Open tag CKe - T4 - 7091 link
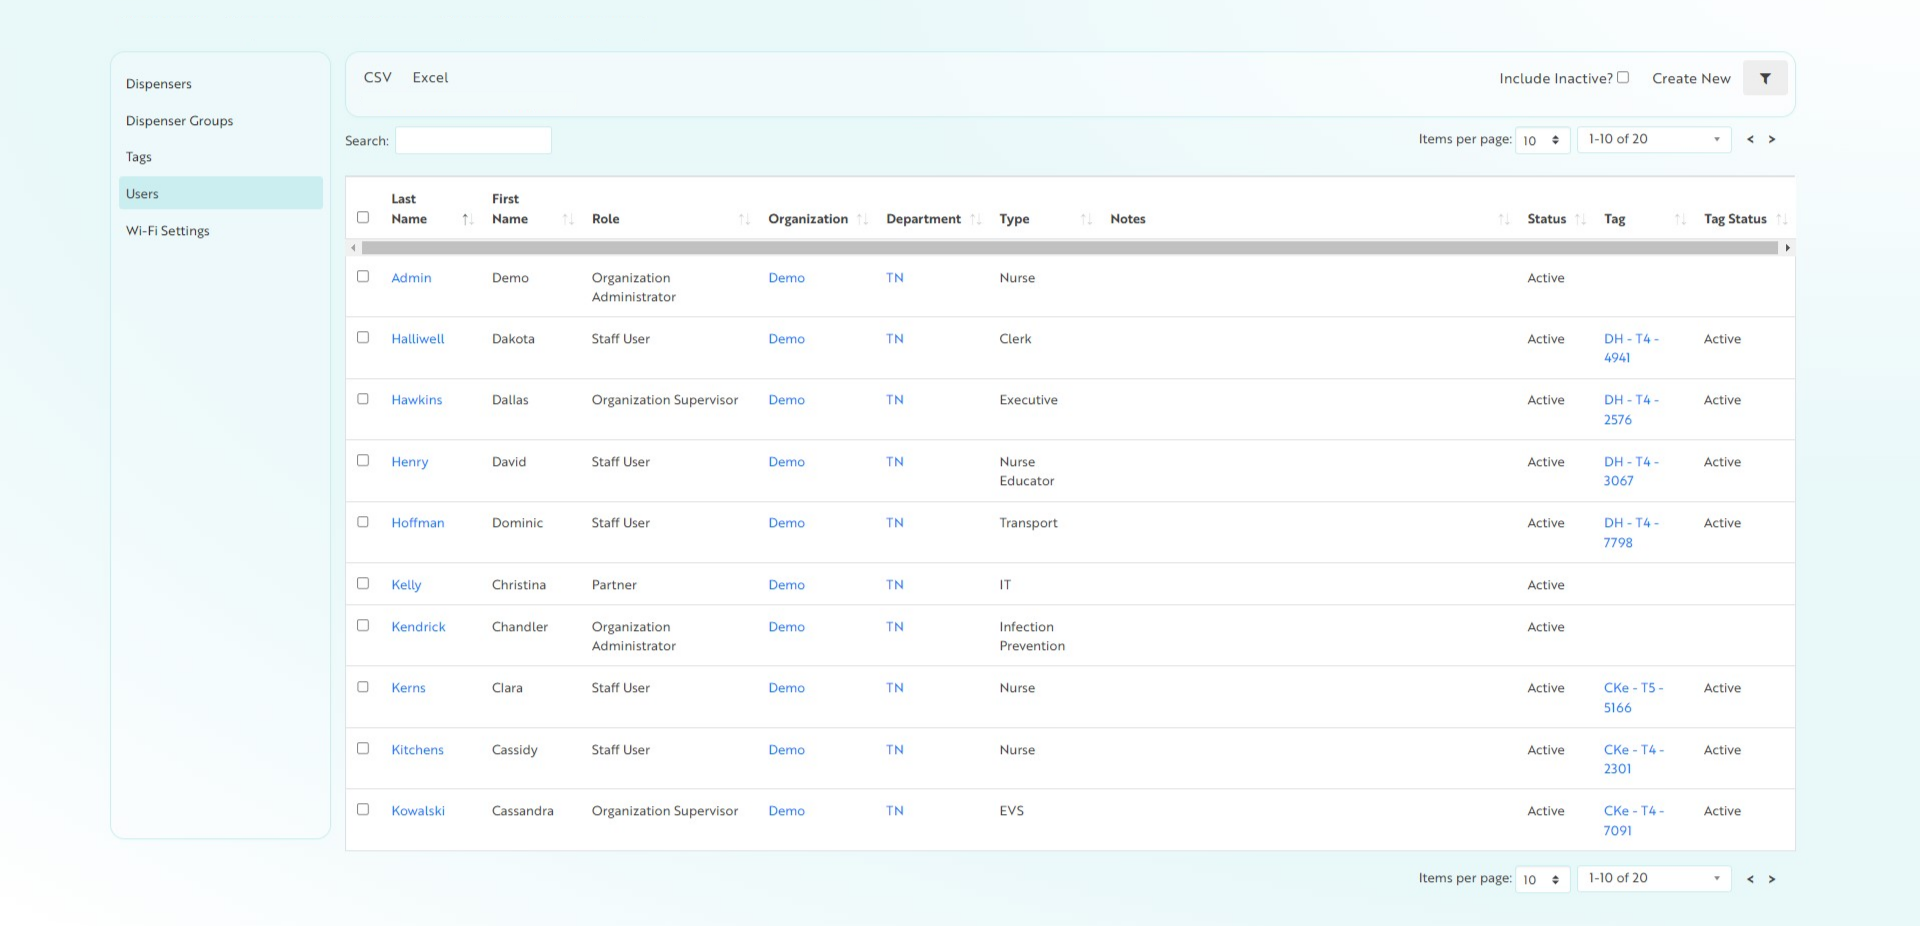 (1633, 821)
